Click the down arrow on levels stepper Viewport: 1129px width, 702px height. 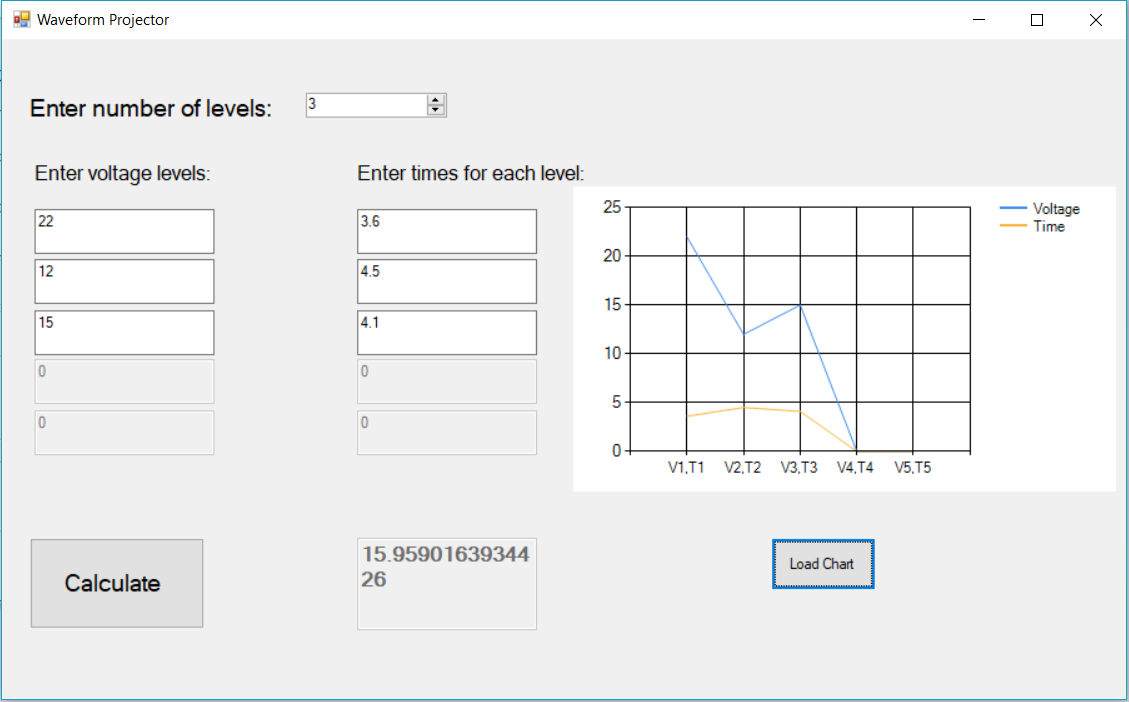point(437,110)
